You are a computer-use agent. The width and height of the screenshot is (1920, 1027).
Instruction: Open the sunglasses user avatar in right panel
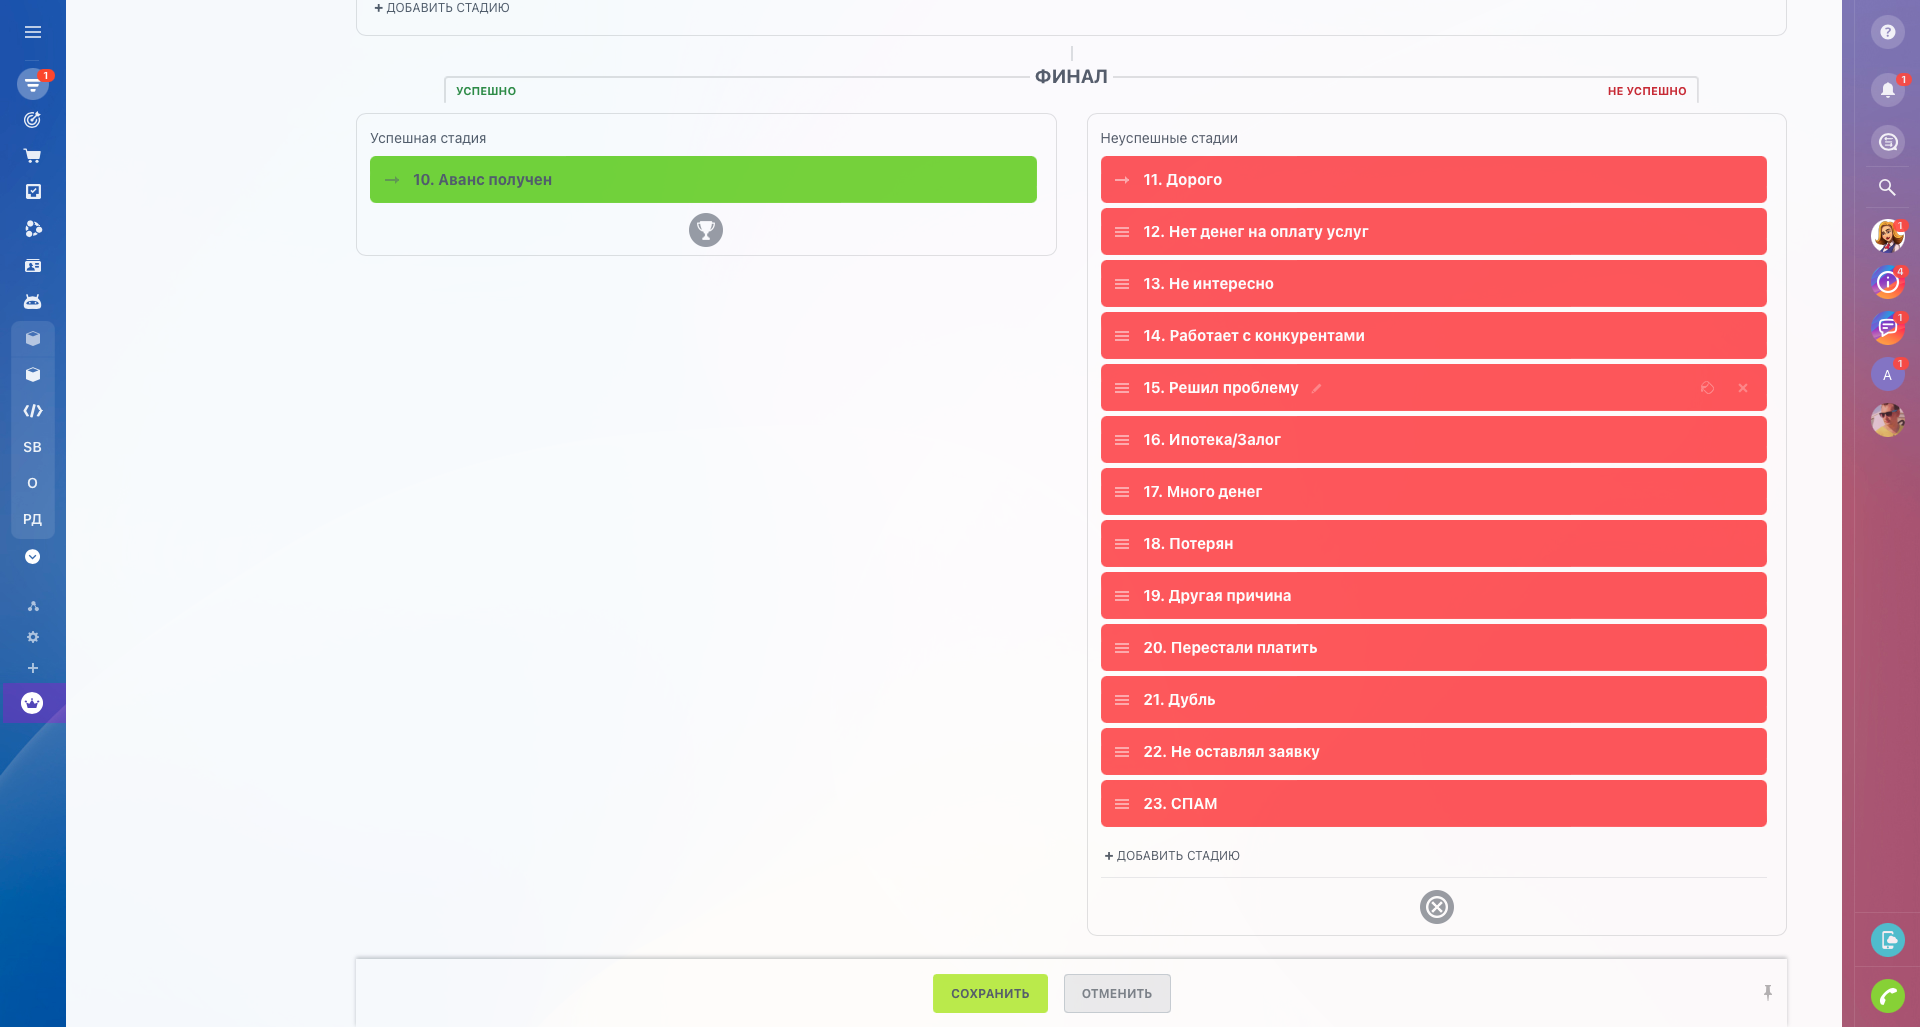1888,420
